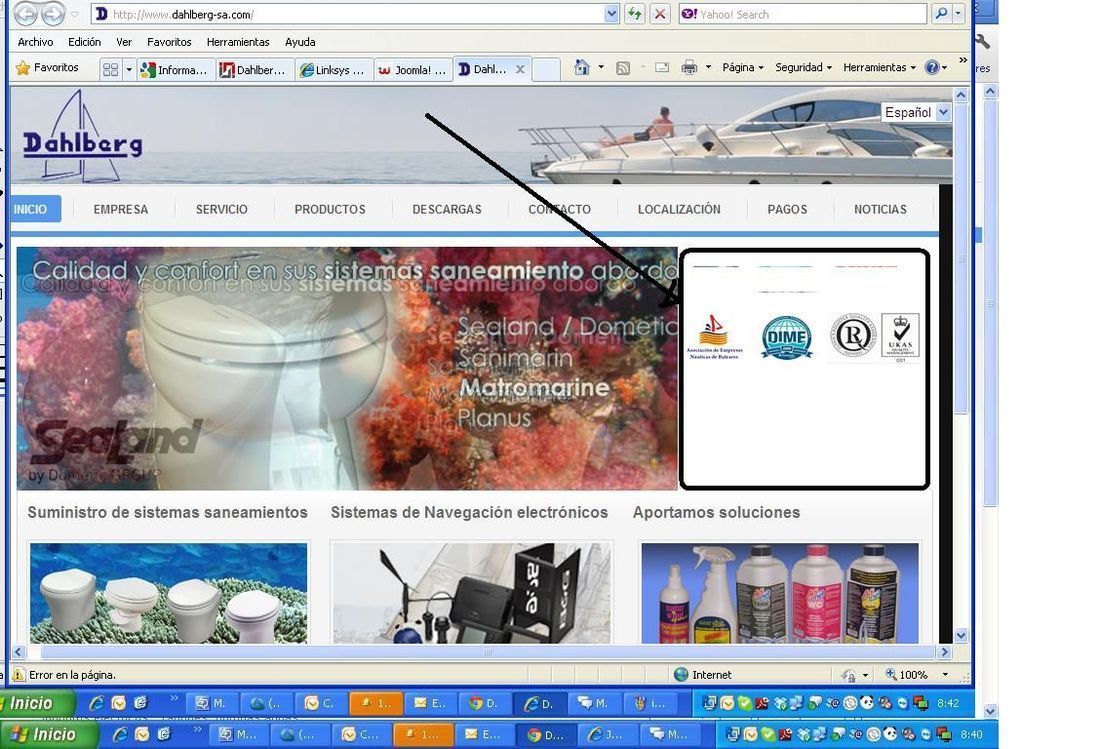Click the address bar showing dahlberg-sa.com

(348, 14)
